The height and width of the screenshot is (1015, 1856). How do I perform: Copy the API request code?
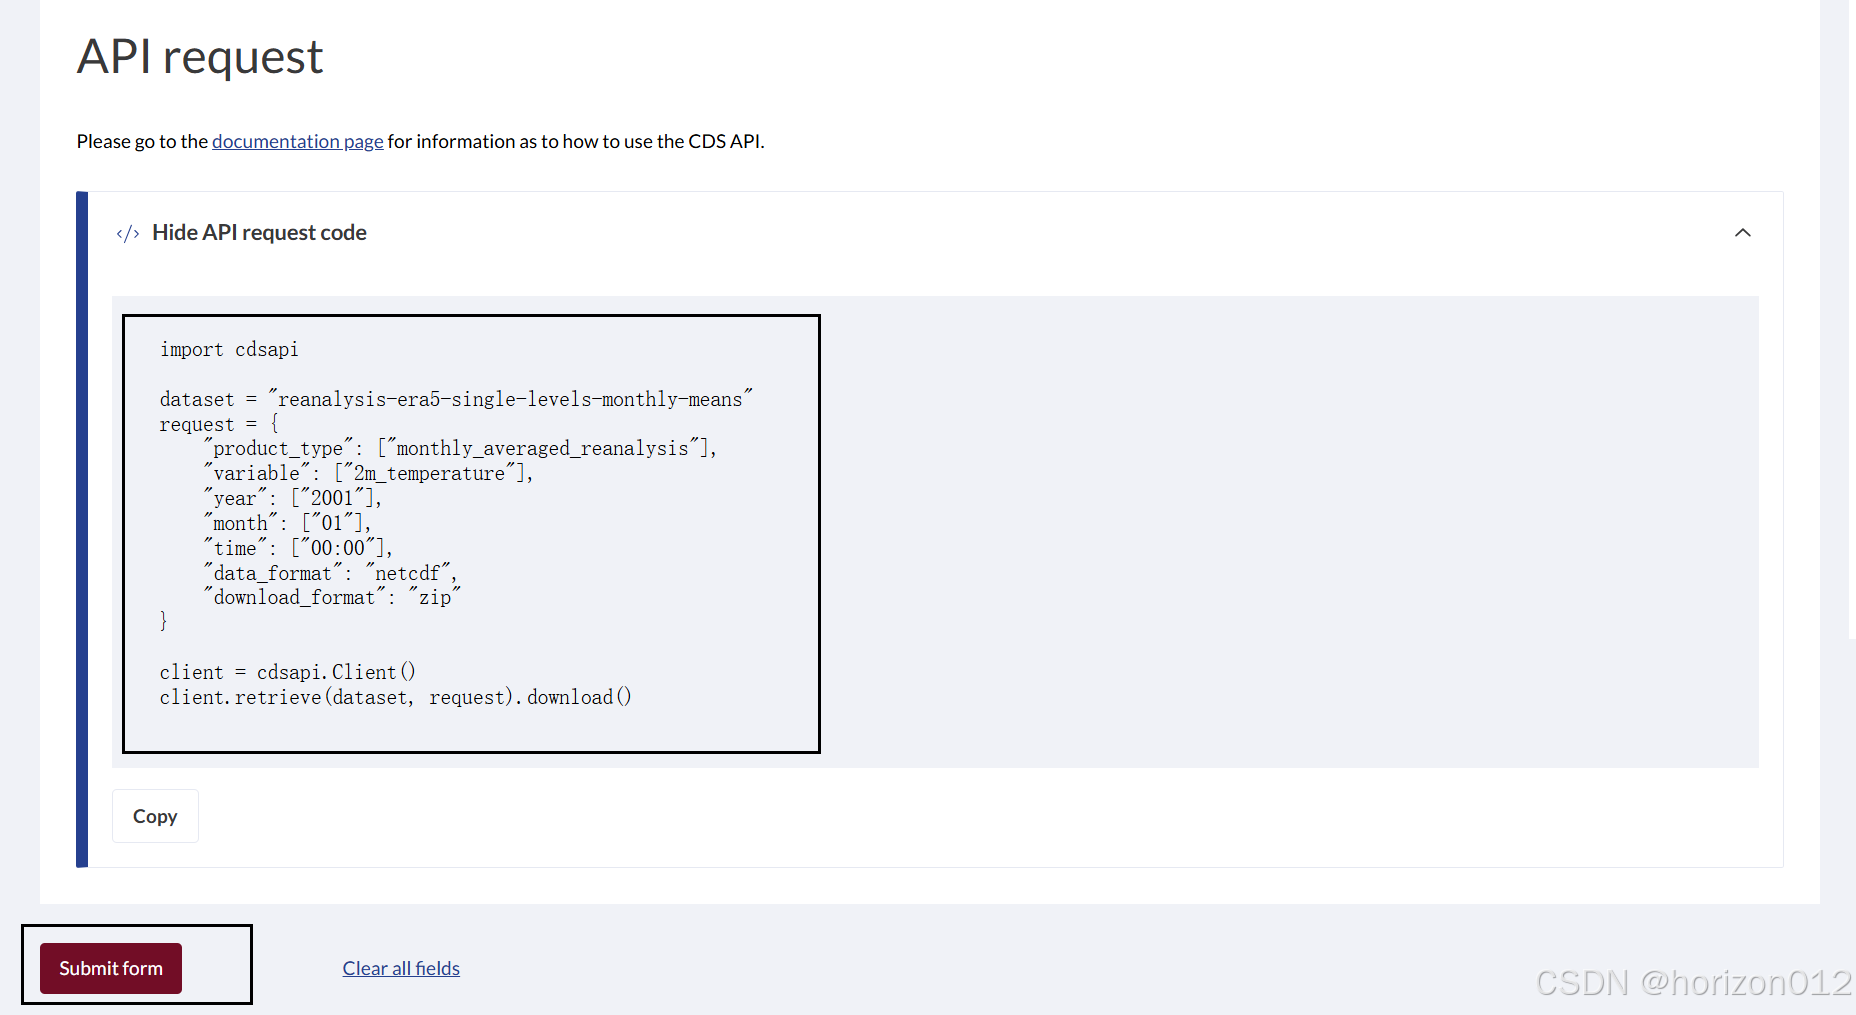155,816
